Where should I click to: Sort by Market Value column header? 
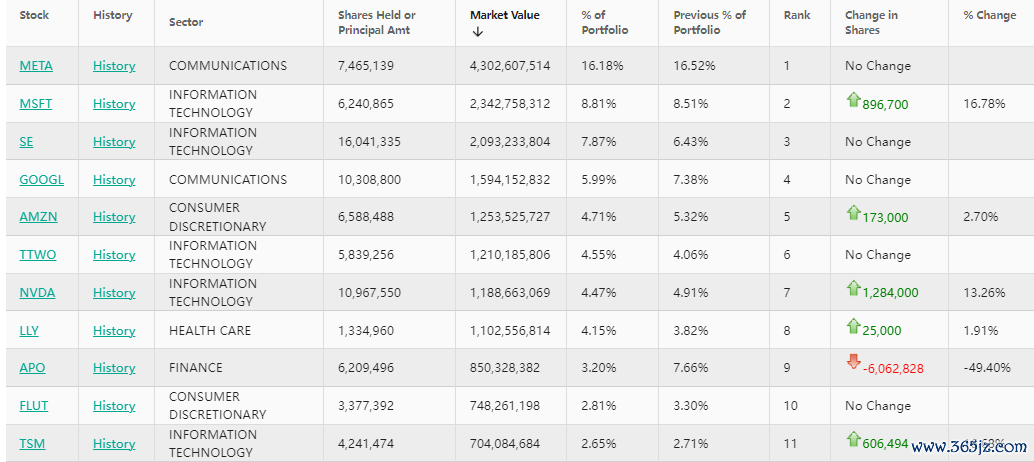504,15
